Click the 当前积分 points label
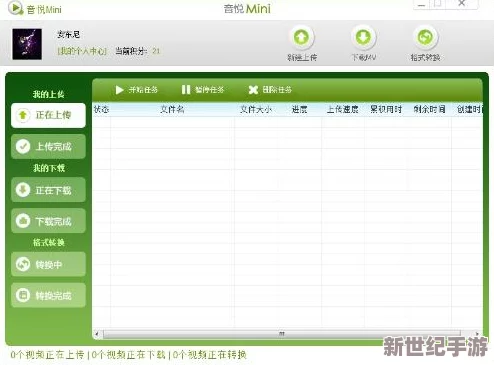This screenshot has width=494, height=365. (x=131, y=51)
